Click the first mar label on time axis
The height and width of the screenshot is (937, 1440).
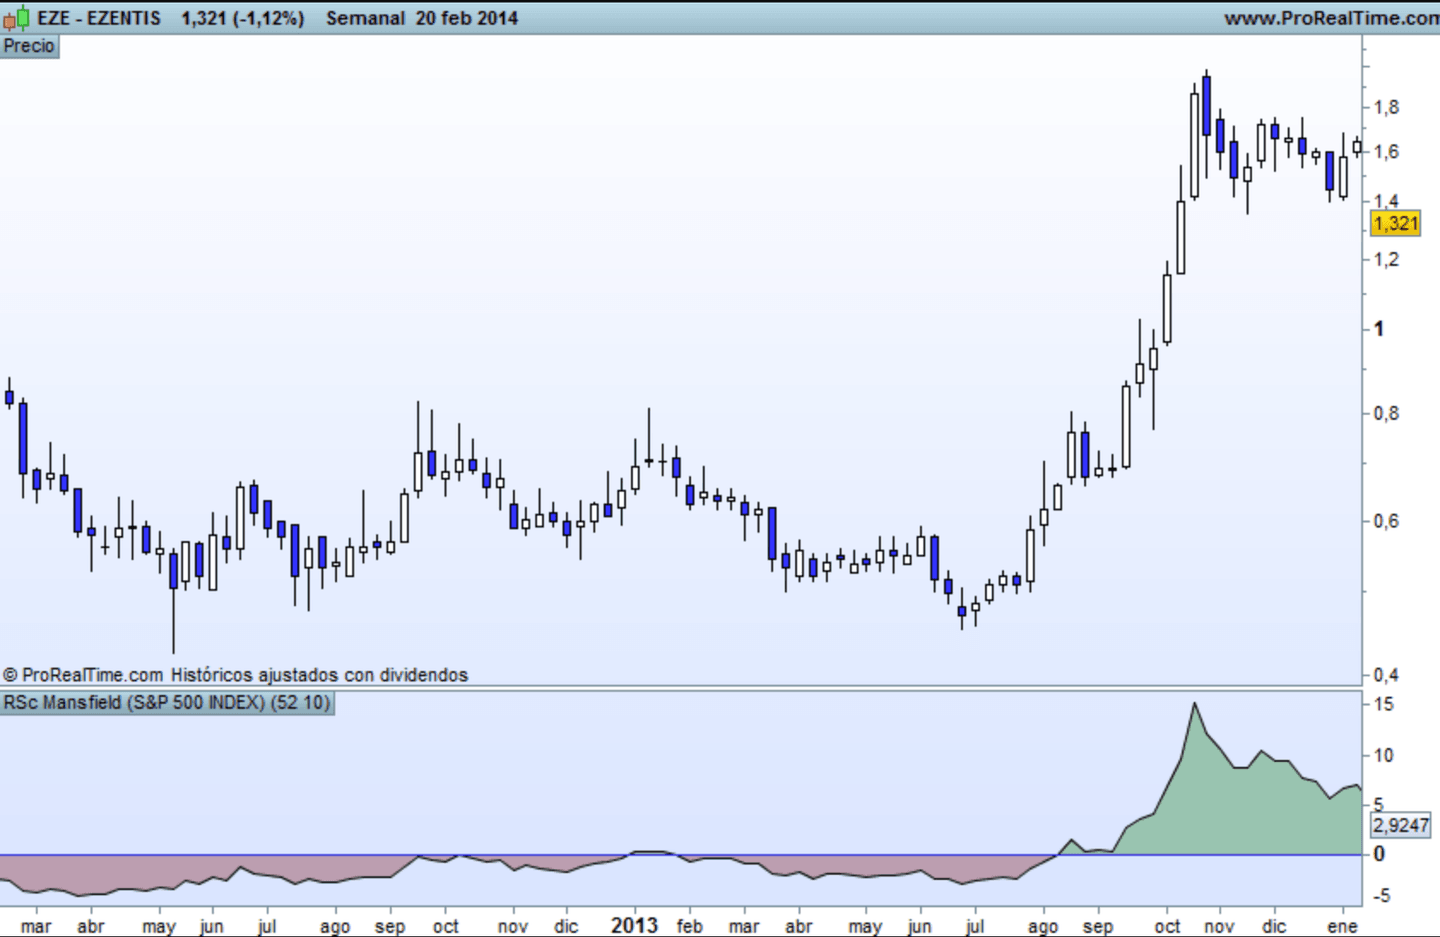click(35, 926)
